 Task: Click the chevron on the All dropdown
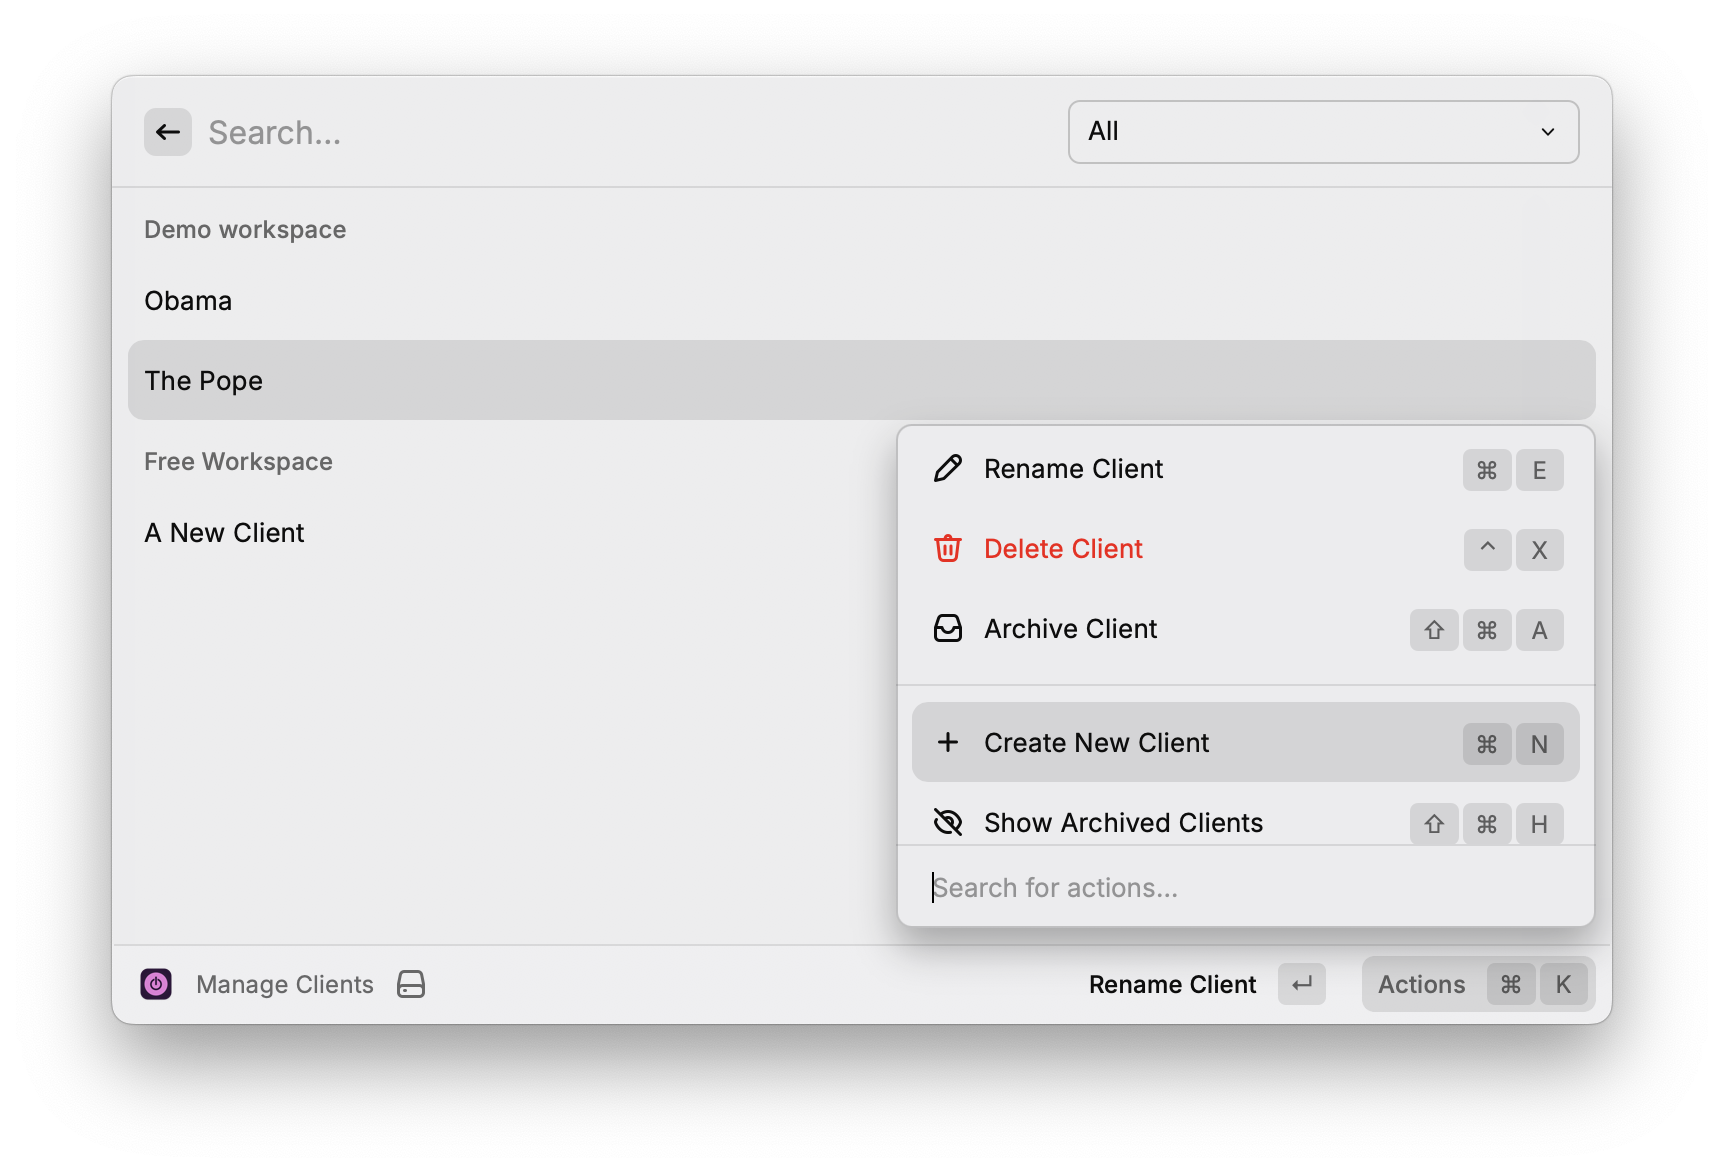pyautogui.click(x=1548, y=132)
